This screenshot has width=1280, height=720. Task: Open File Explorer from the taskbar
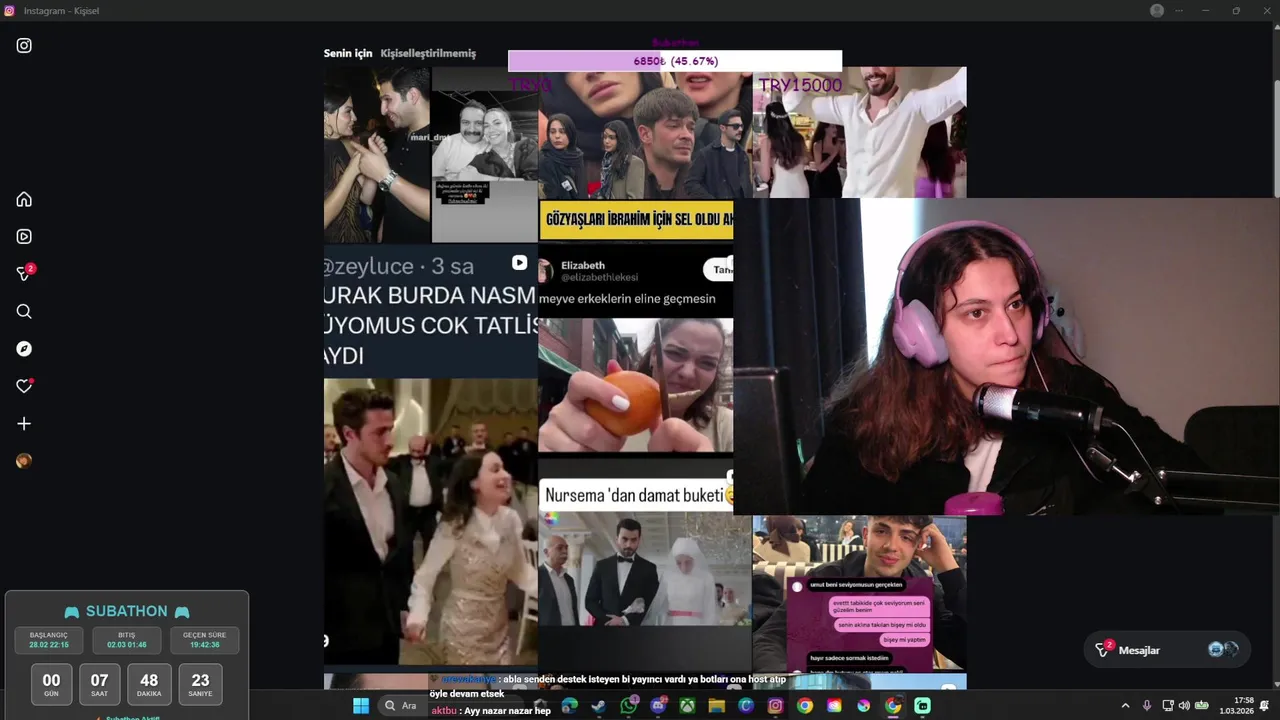[x=716, y=706]
